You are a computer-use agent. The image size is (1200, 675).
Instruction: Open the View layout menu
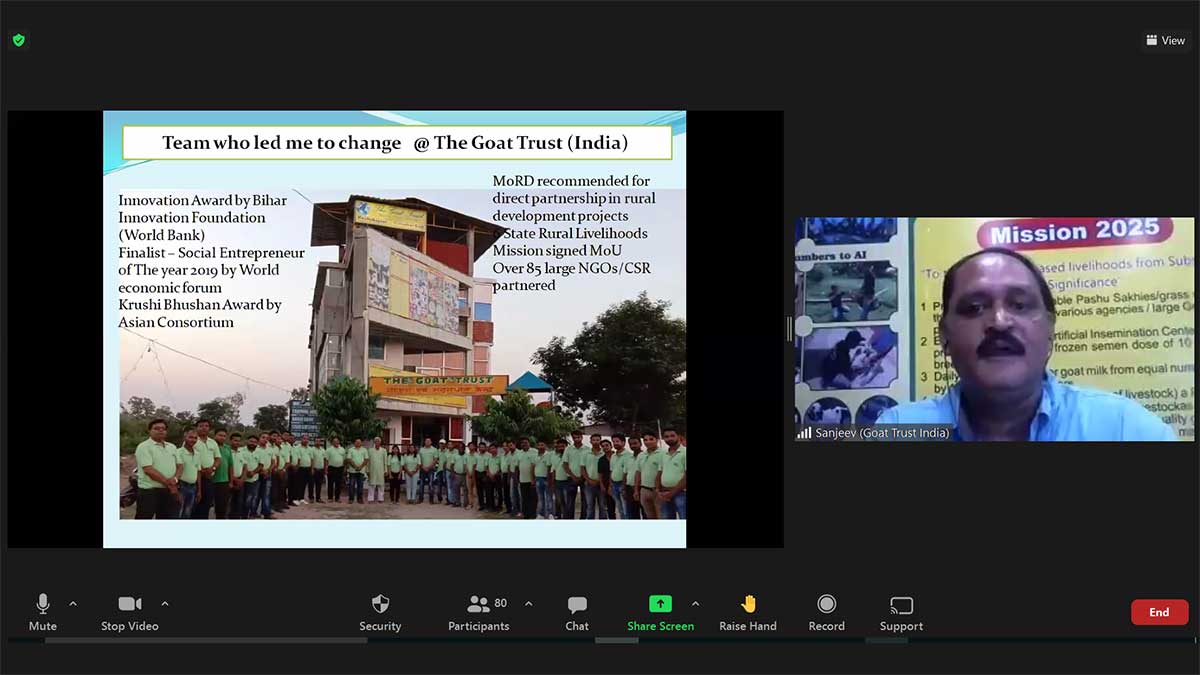pyautogui.click(x=1166, y=40)
